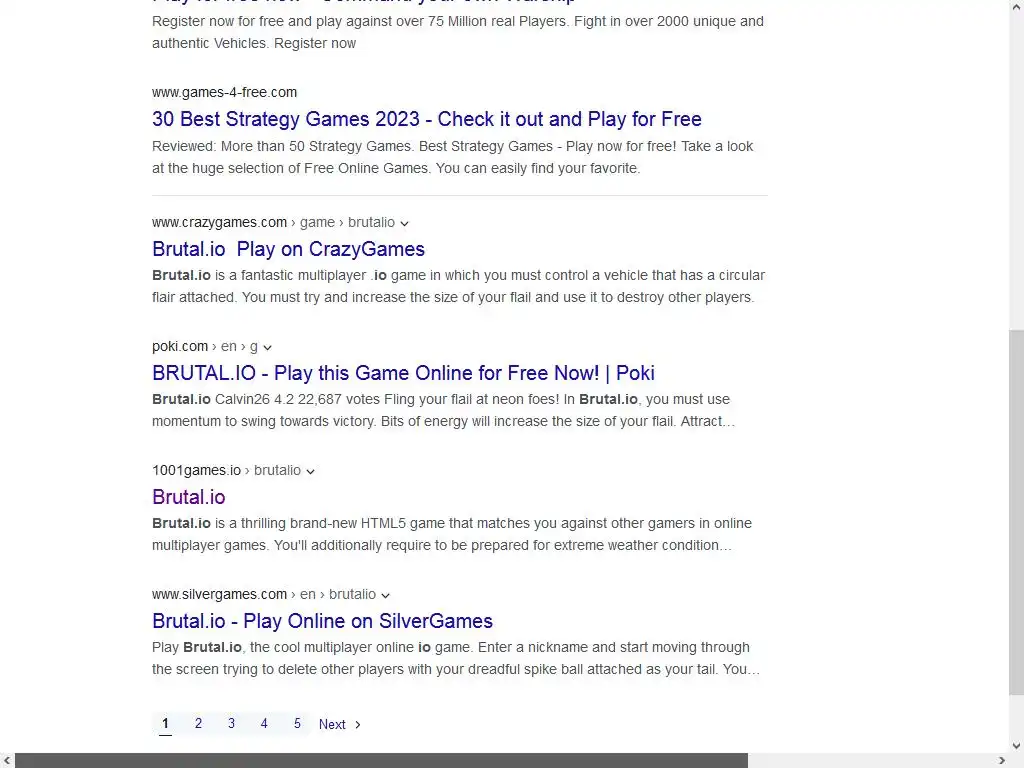Image resolution: width=1024 pixels, height=768 pixels.
Task: Click 'Brutal.io is a fantastic multiplayer' snippet
Action: [458, 286]
